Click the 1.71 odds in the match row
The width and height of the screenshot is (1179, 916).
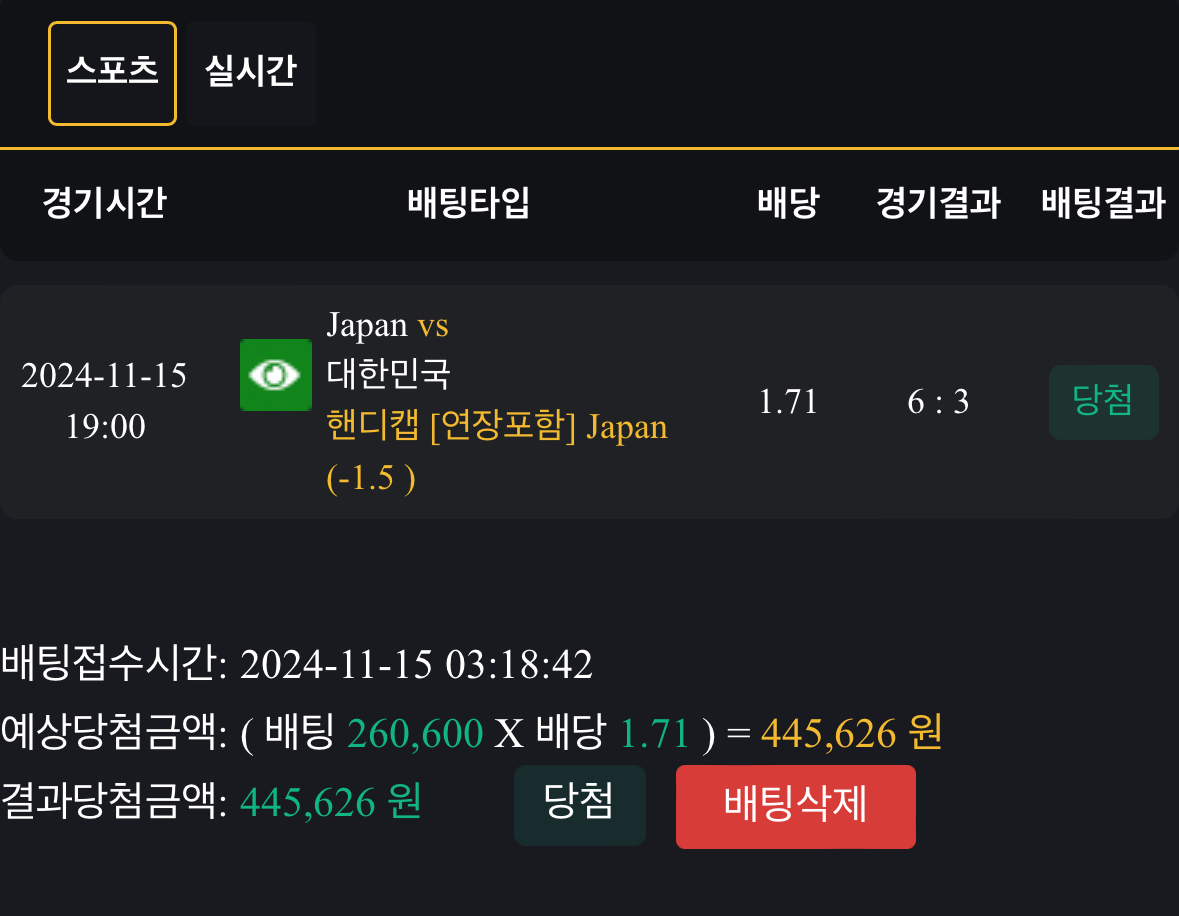point(788,402)
